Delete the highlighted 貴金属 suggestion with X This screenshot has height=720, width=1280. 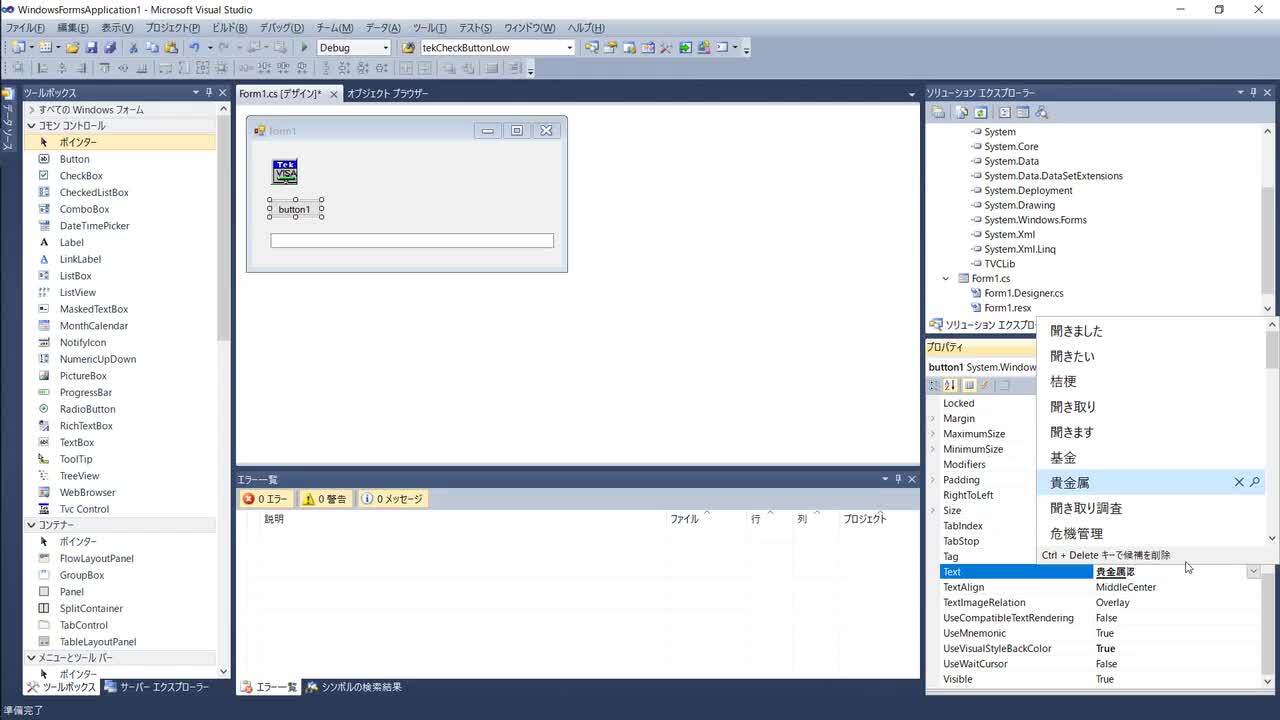coord(1239,482)
